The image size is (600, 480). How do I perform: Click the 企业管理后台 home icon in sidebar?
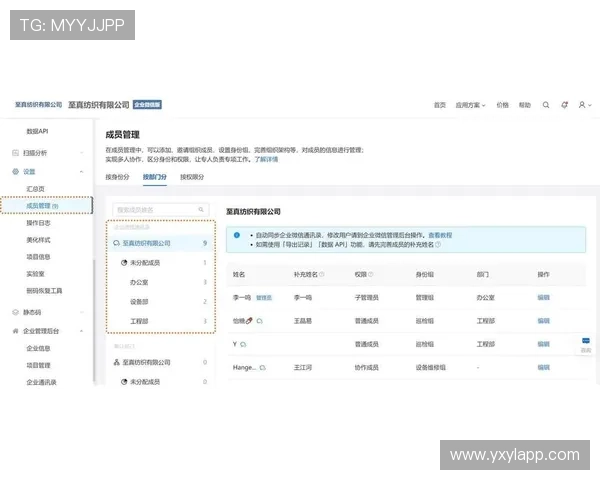15,331
